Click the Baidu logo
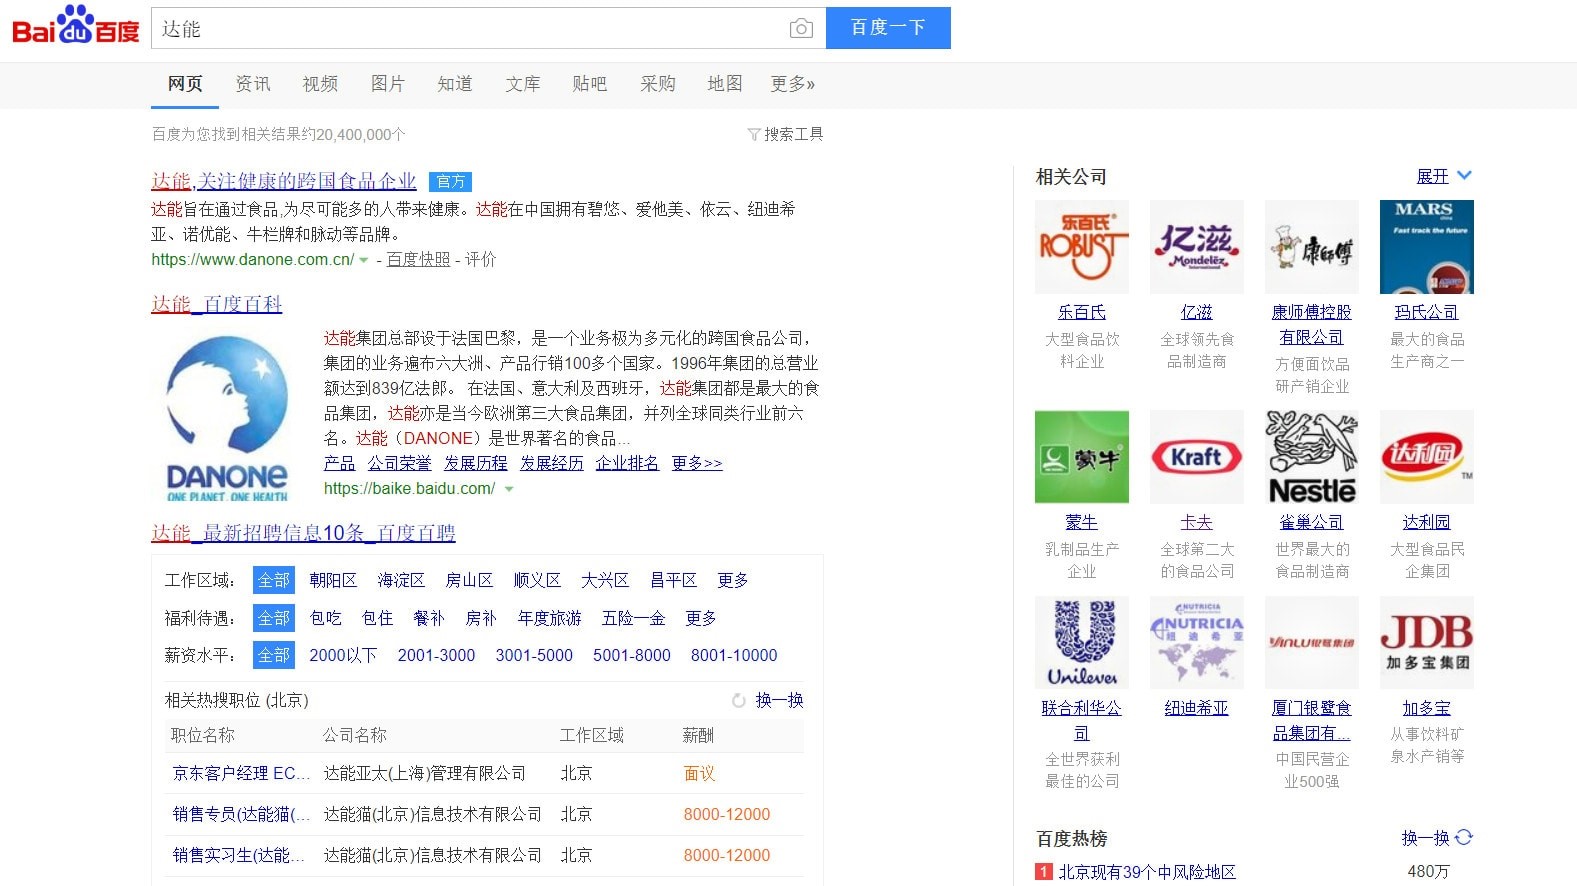The height and width of the screenshot is (886, 1577). pyautogui.click(x=76, y=27)
